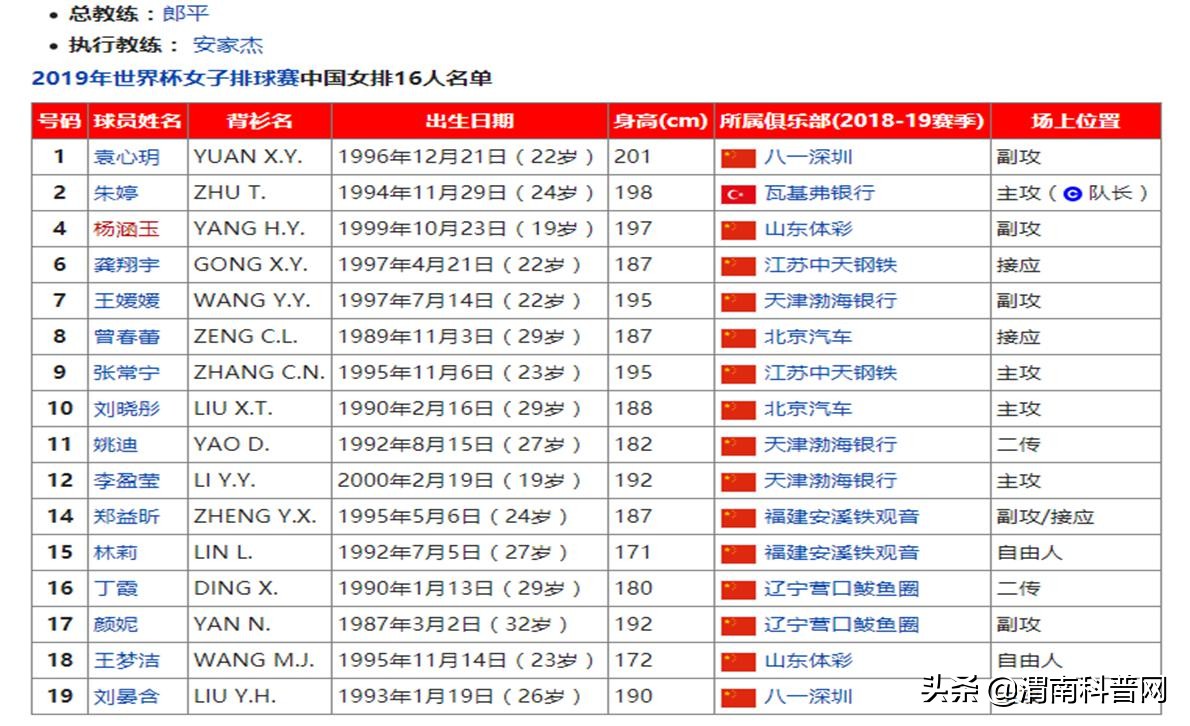Open player link 张常宁
1190x726 pixels.
tap(127, 372)
